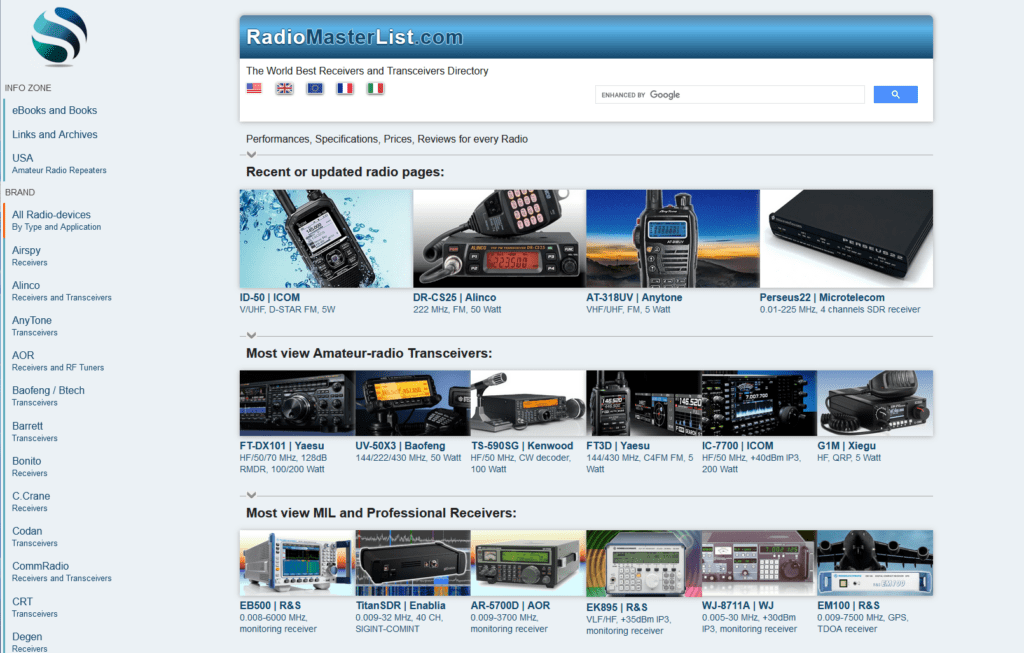This screenshot has height=653, width=1024.
Task: Open Links and Archives in the sidebar
Action: 55,135
